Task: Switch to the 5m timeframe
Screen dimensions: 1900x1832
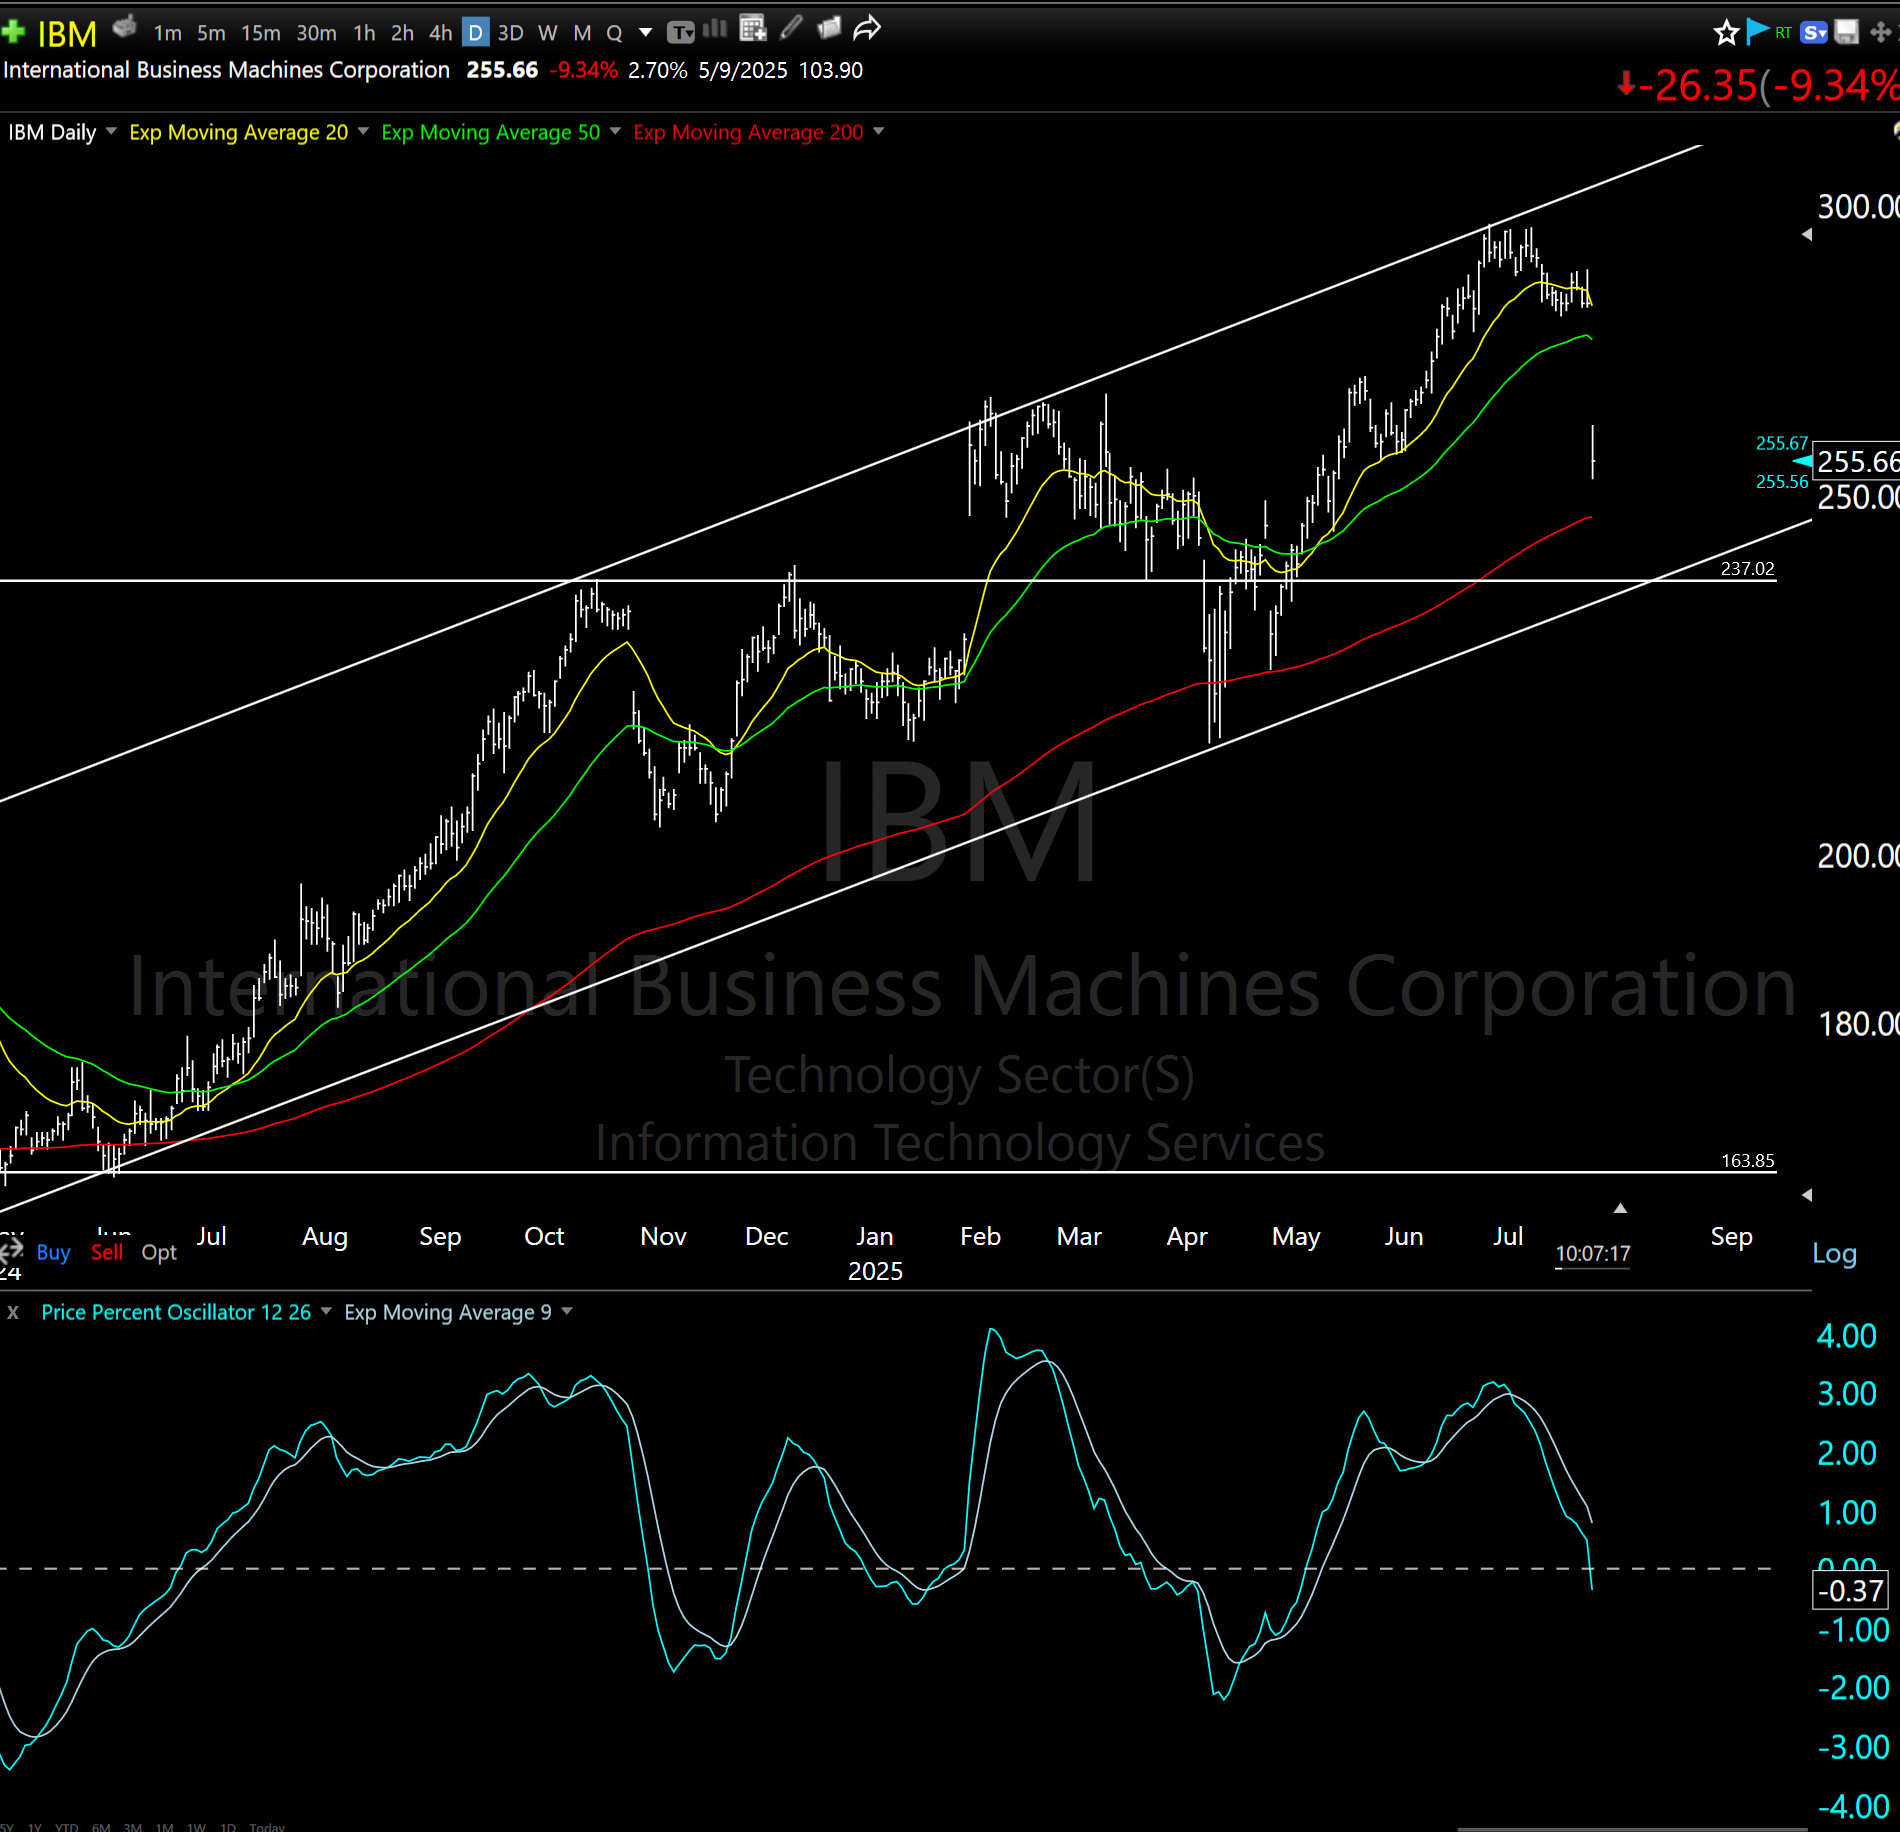Action: tap(211, 33)
